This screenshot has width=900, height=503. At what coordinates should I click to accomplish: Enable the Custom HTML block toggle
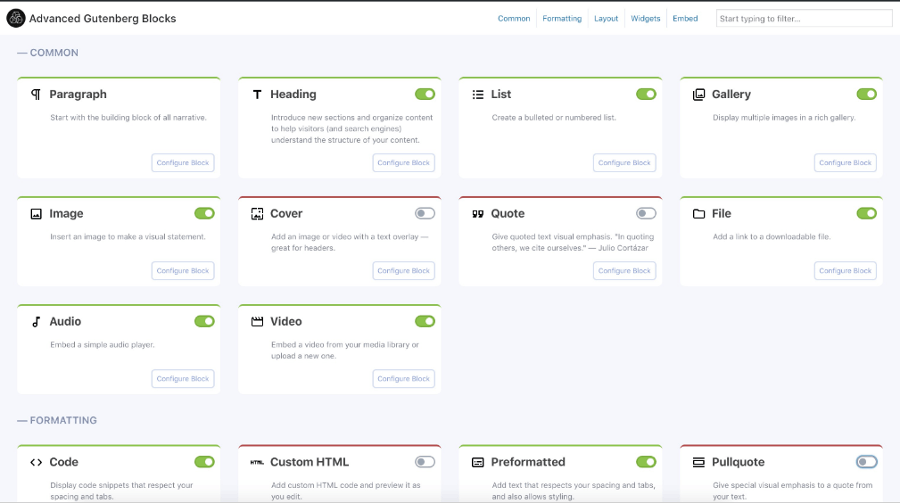tap(425, 462)
